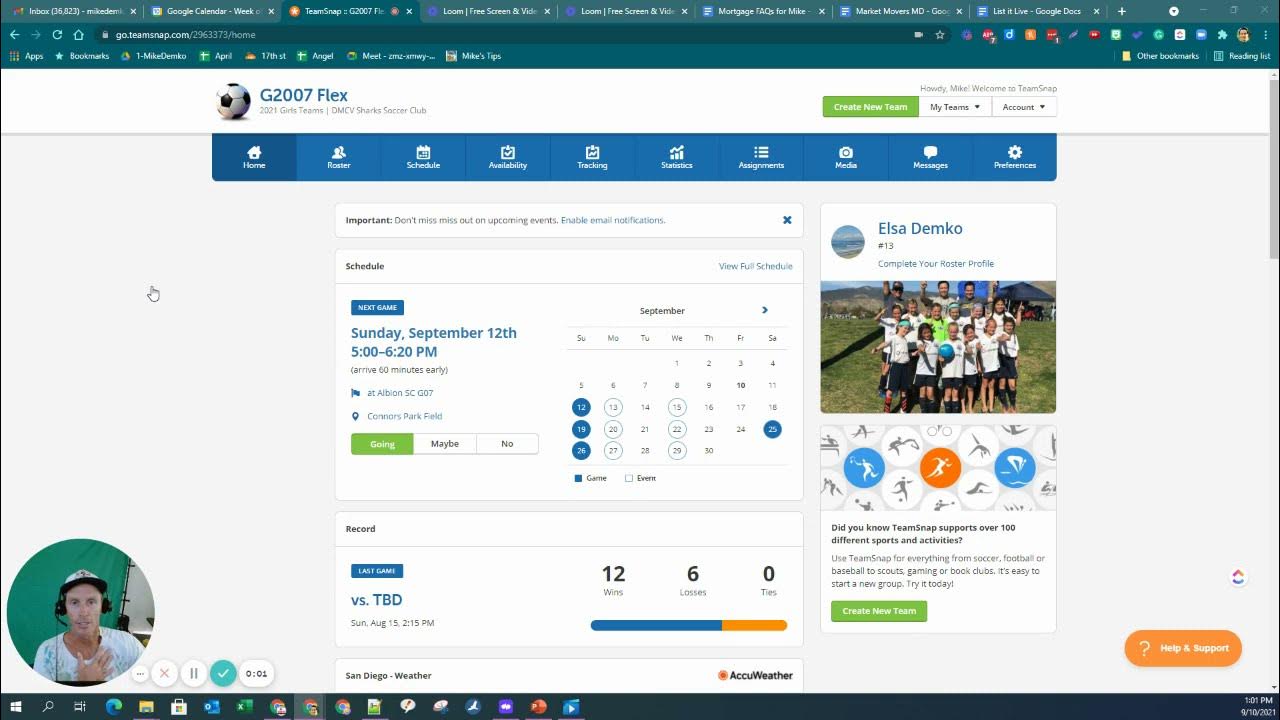Switch to Market Movers MD tab
1280x720 pixels.
pyautogui.click(x=901, y=11)
